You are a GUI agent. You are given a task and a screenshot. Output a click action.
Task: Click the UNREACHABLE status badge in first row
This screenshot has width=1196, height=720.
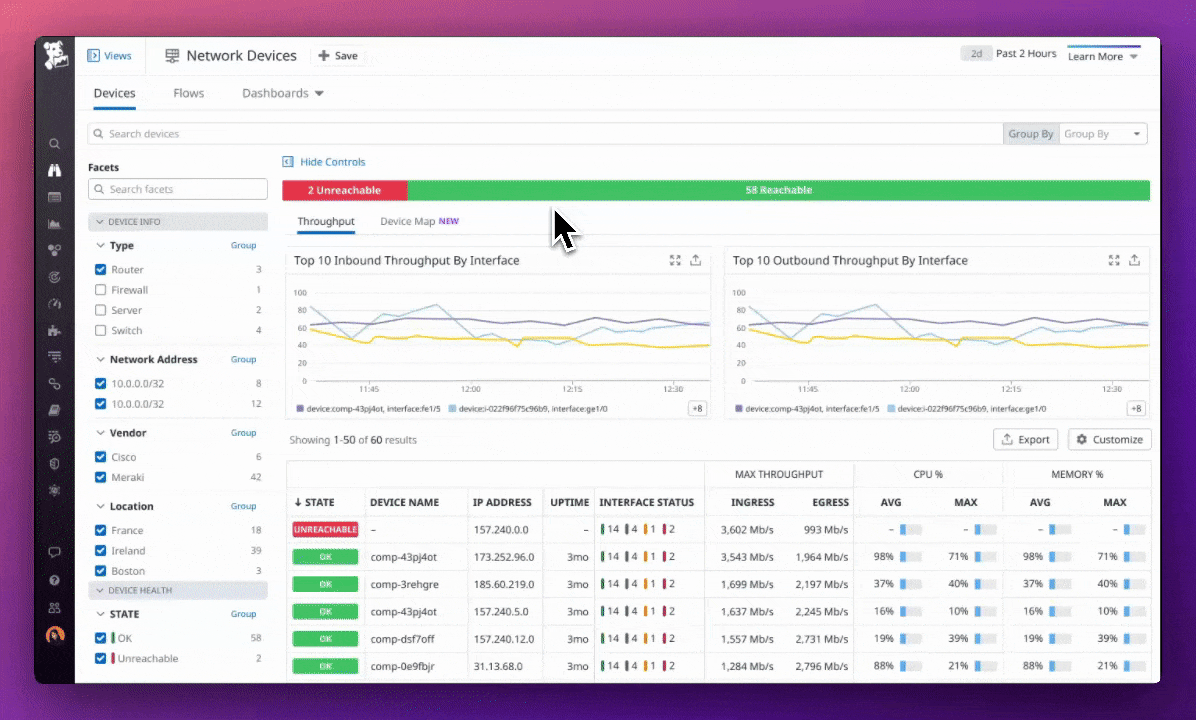pos(326,529)
